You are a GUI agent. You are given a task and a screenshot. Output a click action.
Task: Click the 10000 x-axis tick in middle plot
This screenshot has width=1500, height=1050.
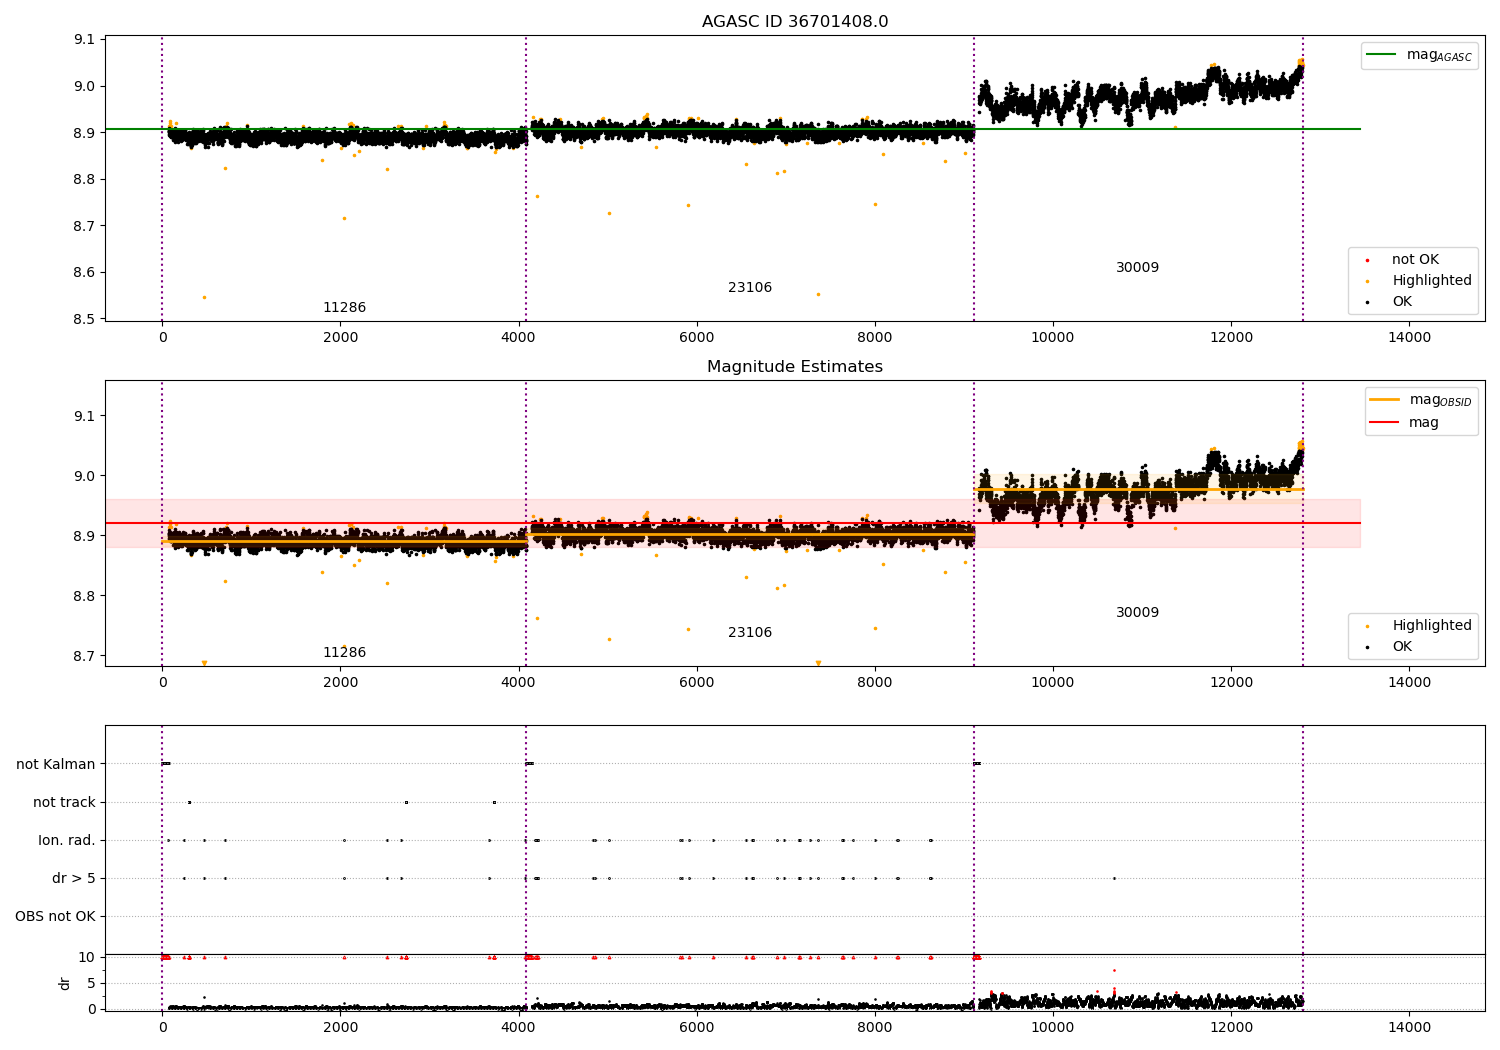coord(1053,682)
